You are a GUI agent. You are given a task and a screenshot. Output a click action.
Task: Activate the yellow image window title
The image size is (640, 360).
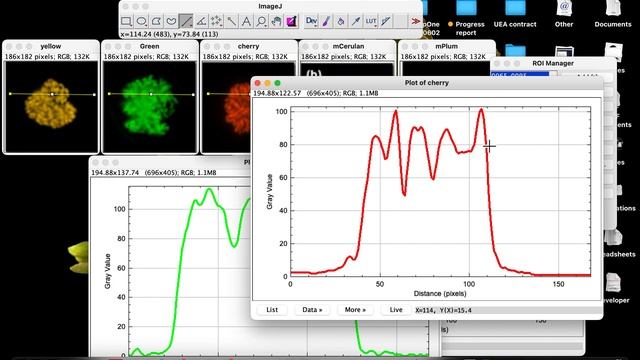click(x=51, y=46)
